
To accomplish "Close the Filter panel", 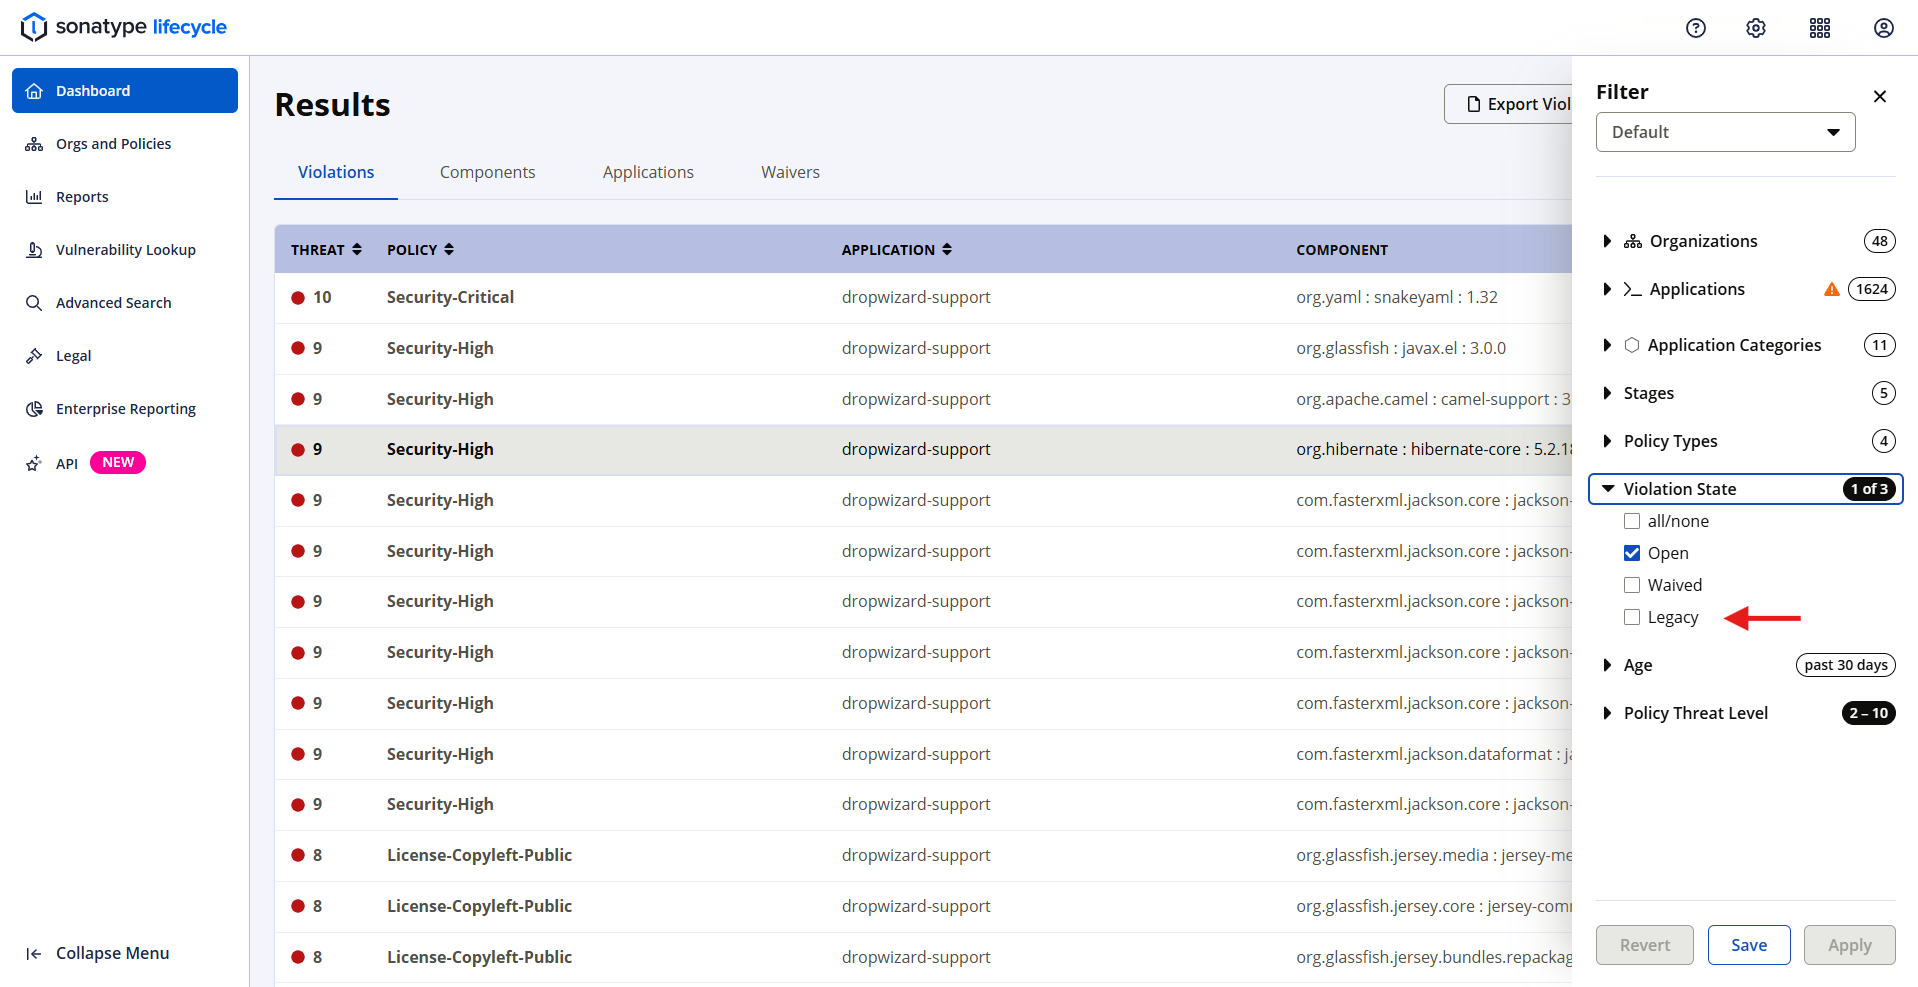I will click(x=1880, y=96).
